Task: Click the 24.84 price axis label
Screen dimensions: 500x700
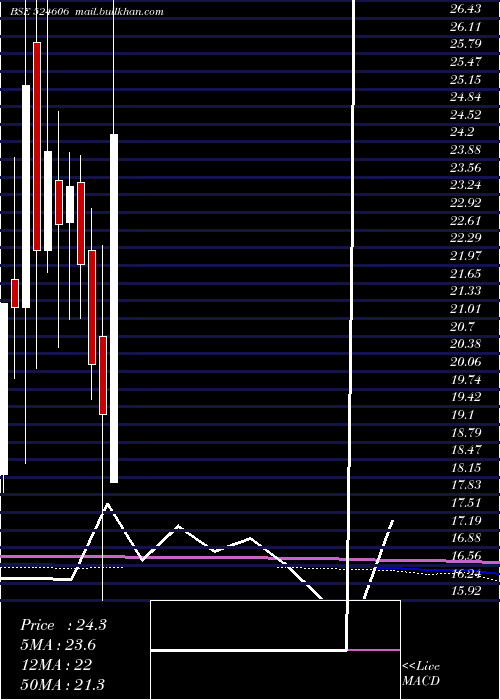Action: click(465, 97)
